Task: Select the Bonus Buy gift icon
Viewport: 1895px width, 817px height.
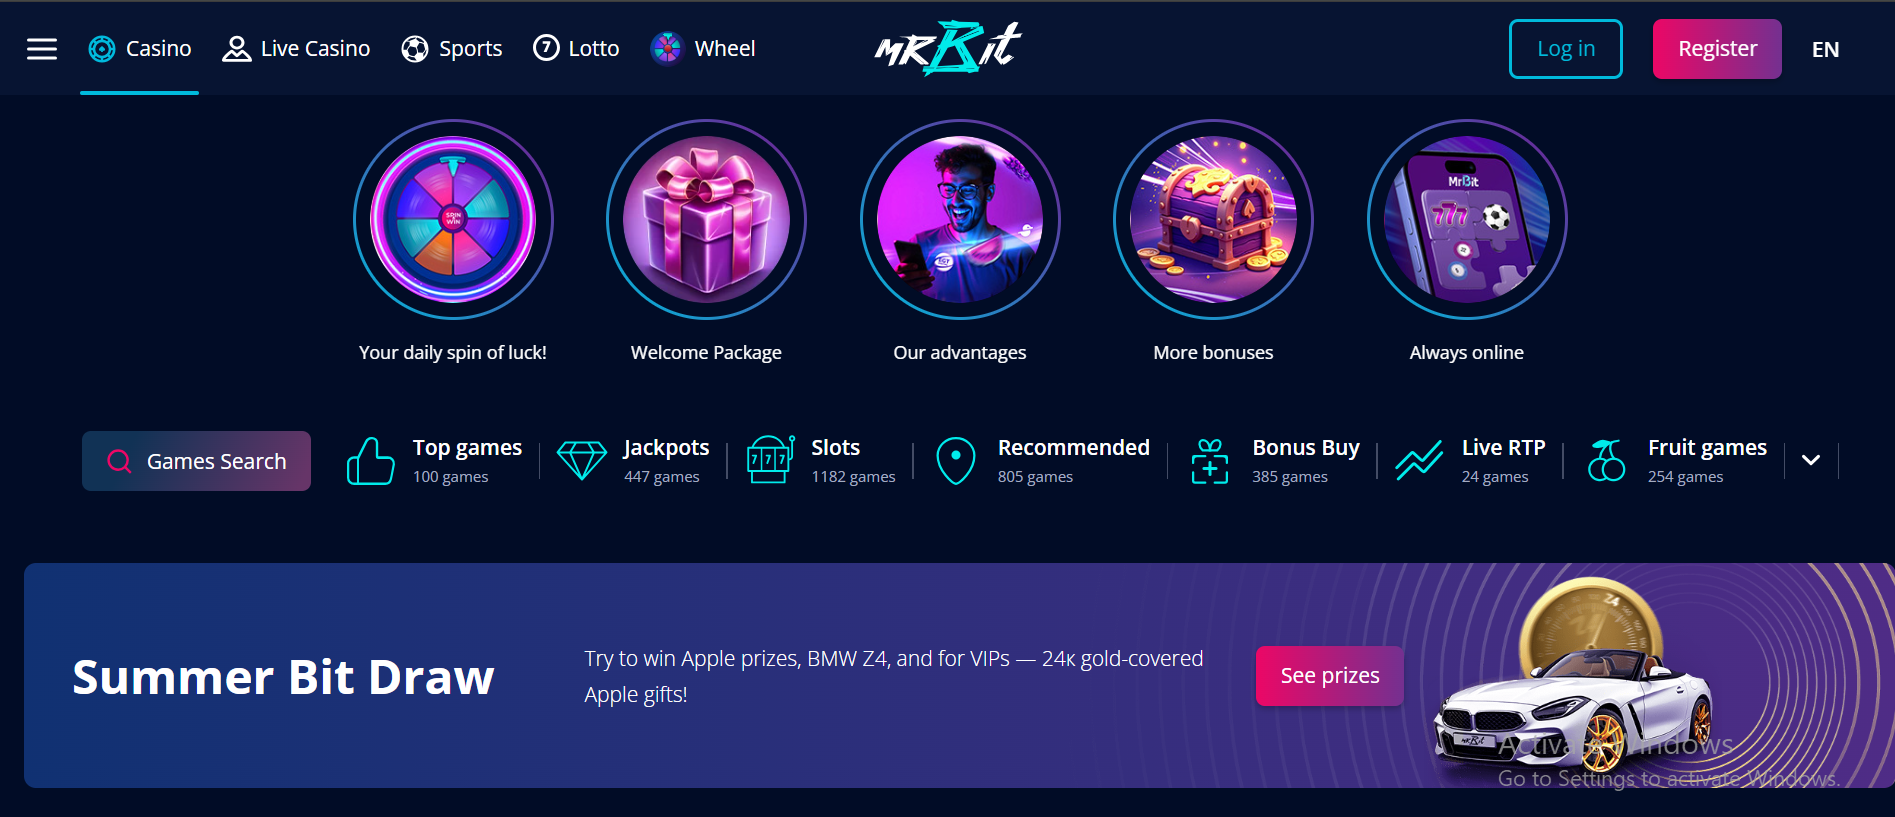Action: coord(1209,461)
